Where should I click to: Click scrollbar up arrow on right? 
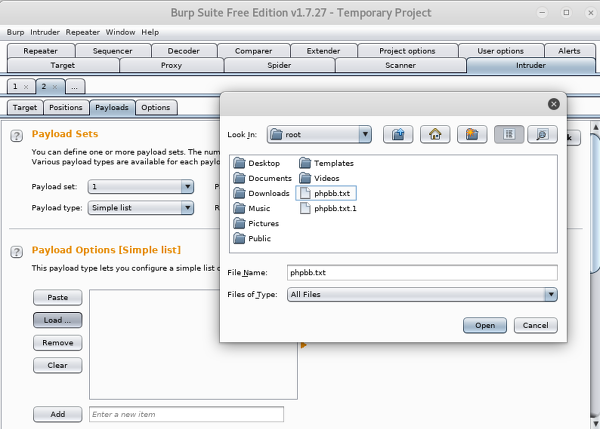tap(595, 127)
